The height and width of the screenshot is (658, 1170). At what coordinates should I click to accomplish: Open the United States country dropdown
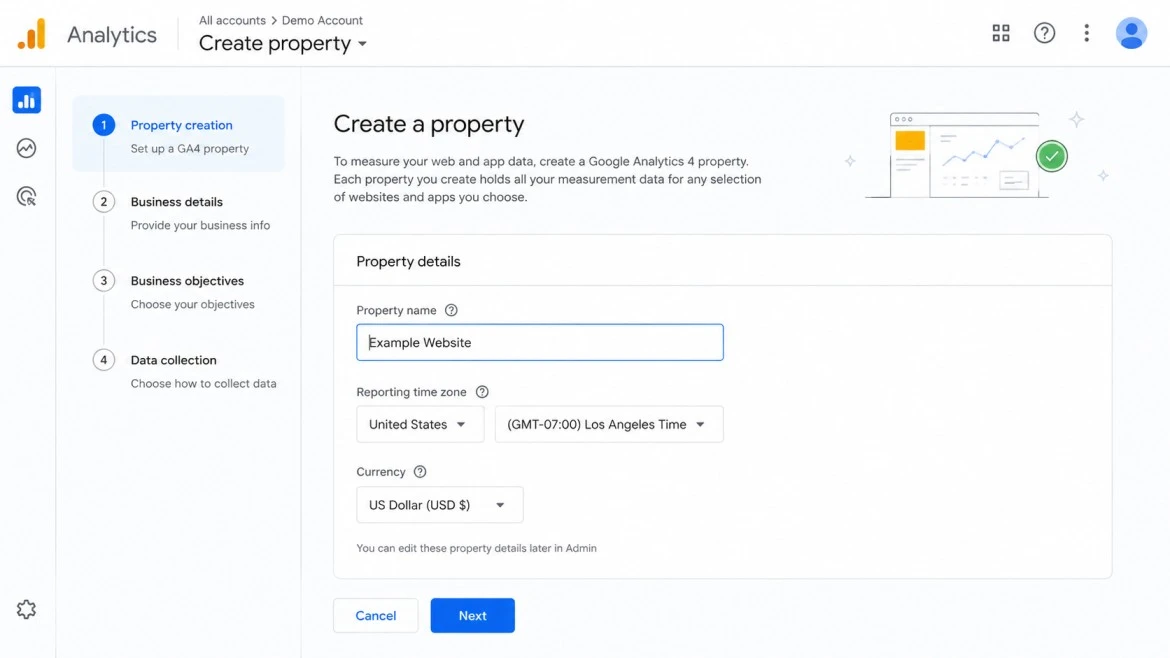click(420, 424)
